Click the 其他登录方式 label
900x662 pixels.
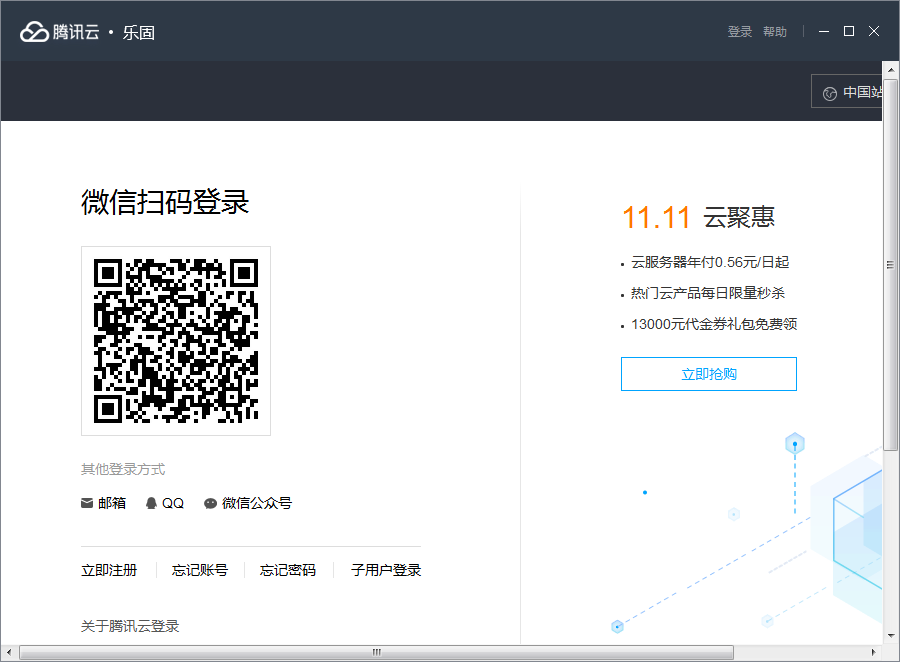point(123,470)
